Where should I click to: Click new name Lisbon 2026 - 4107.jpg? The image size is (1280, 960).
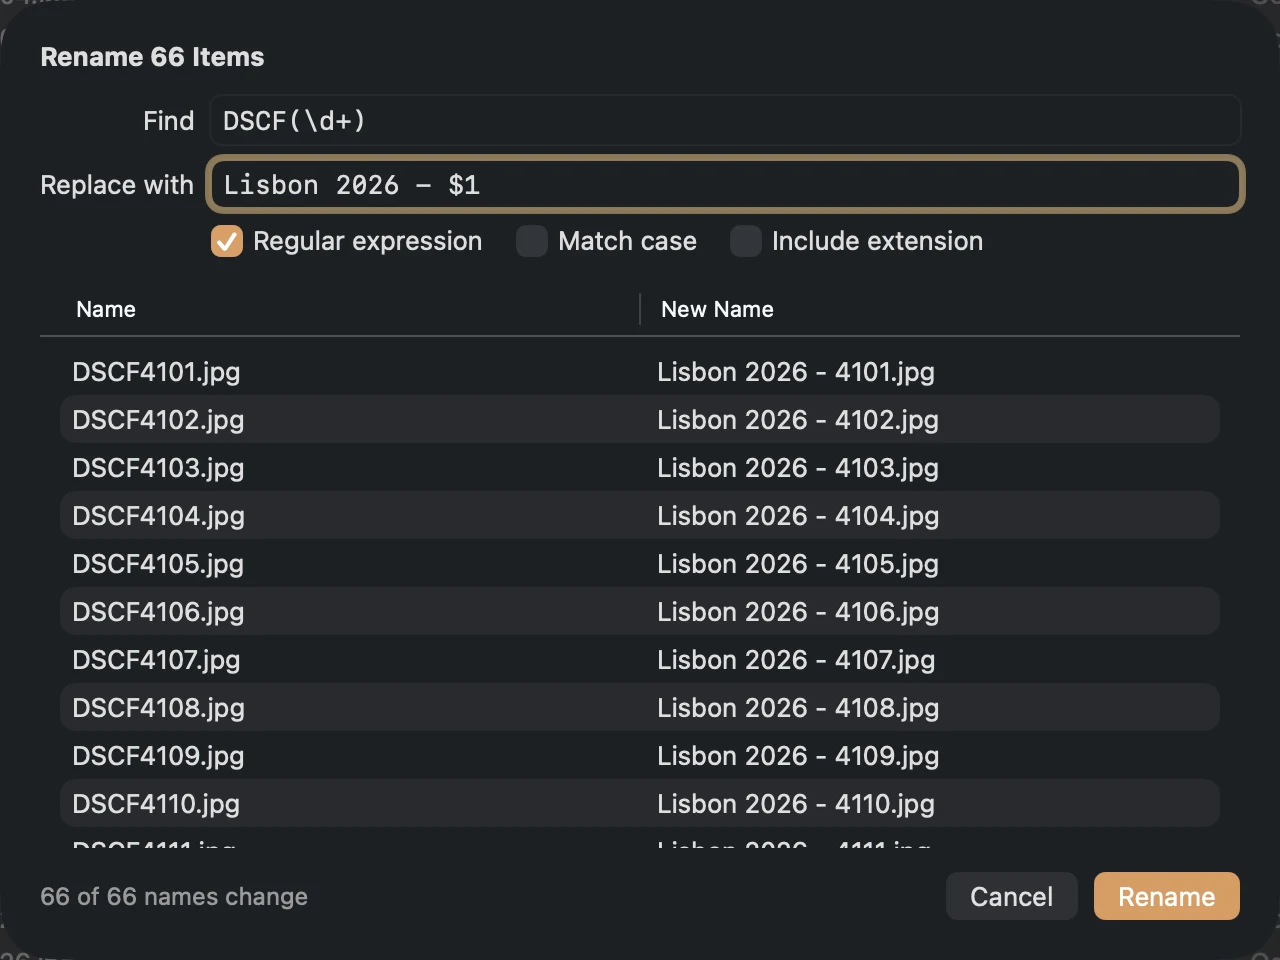coord(796,660)
